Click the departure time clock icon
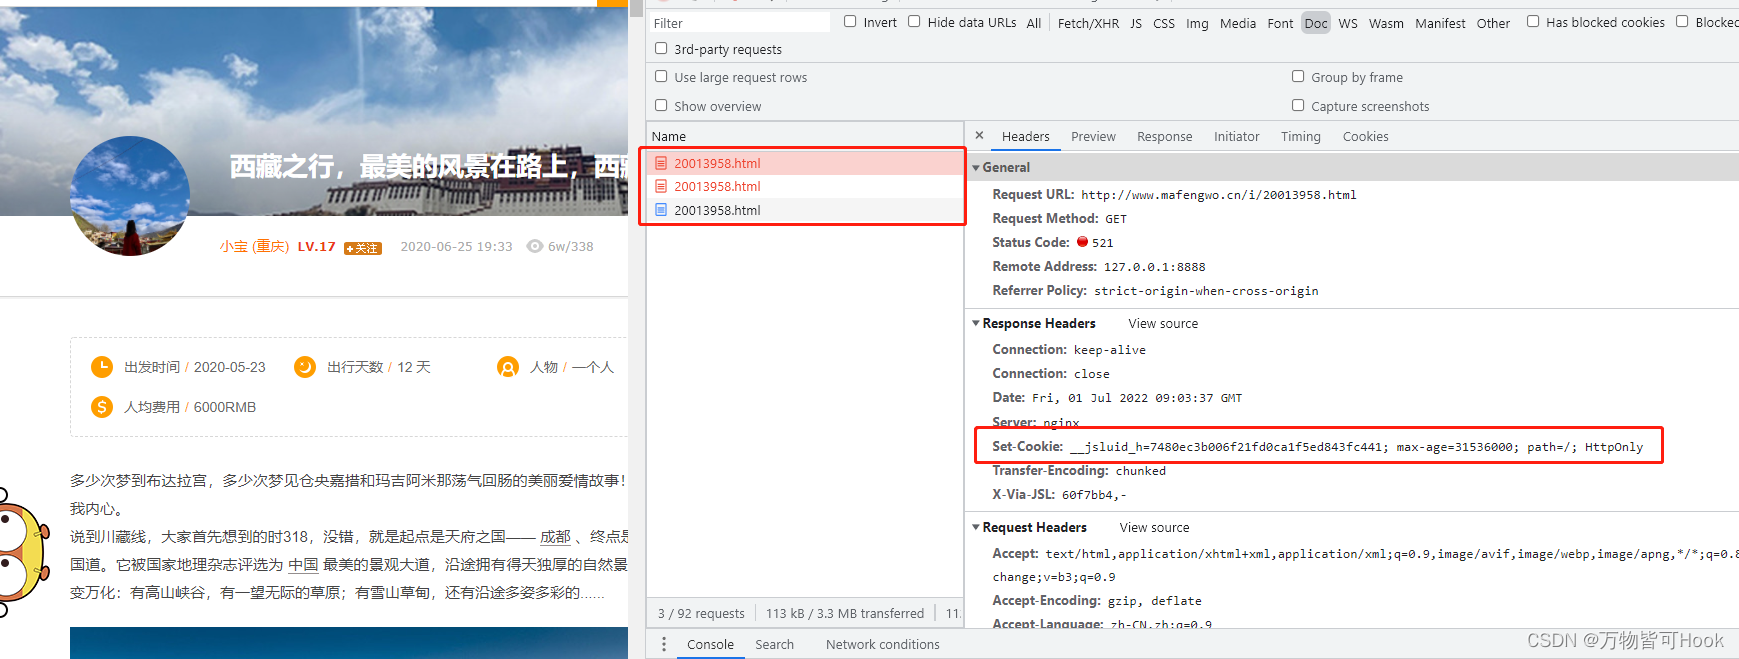 (102, 367)
